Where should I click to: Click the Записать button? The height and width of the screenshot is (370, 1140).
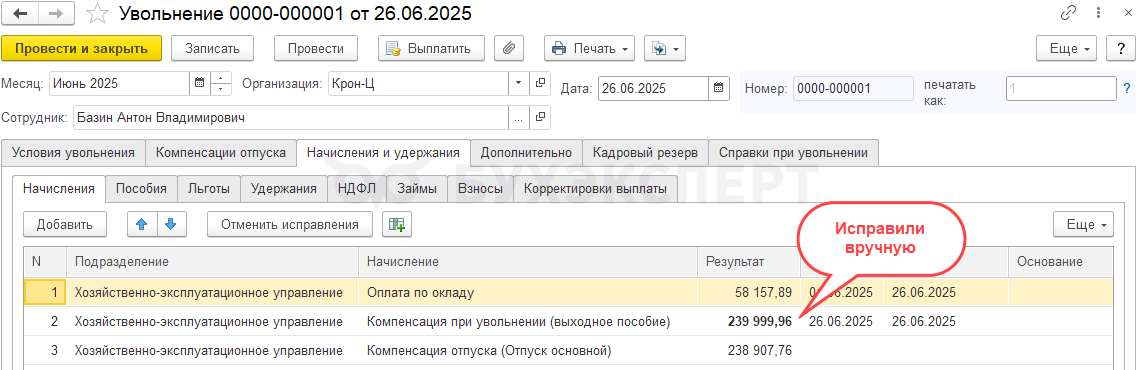pyautogui.click(x=212, y=49)
